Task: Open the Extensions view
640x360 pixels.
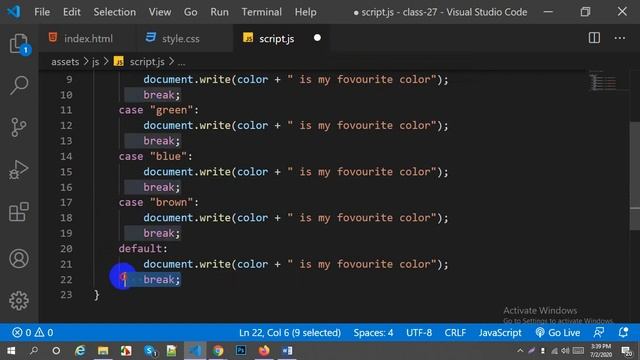Action: (19, 212)
